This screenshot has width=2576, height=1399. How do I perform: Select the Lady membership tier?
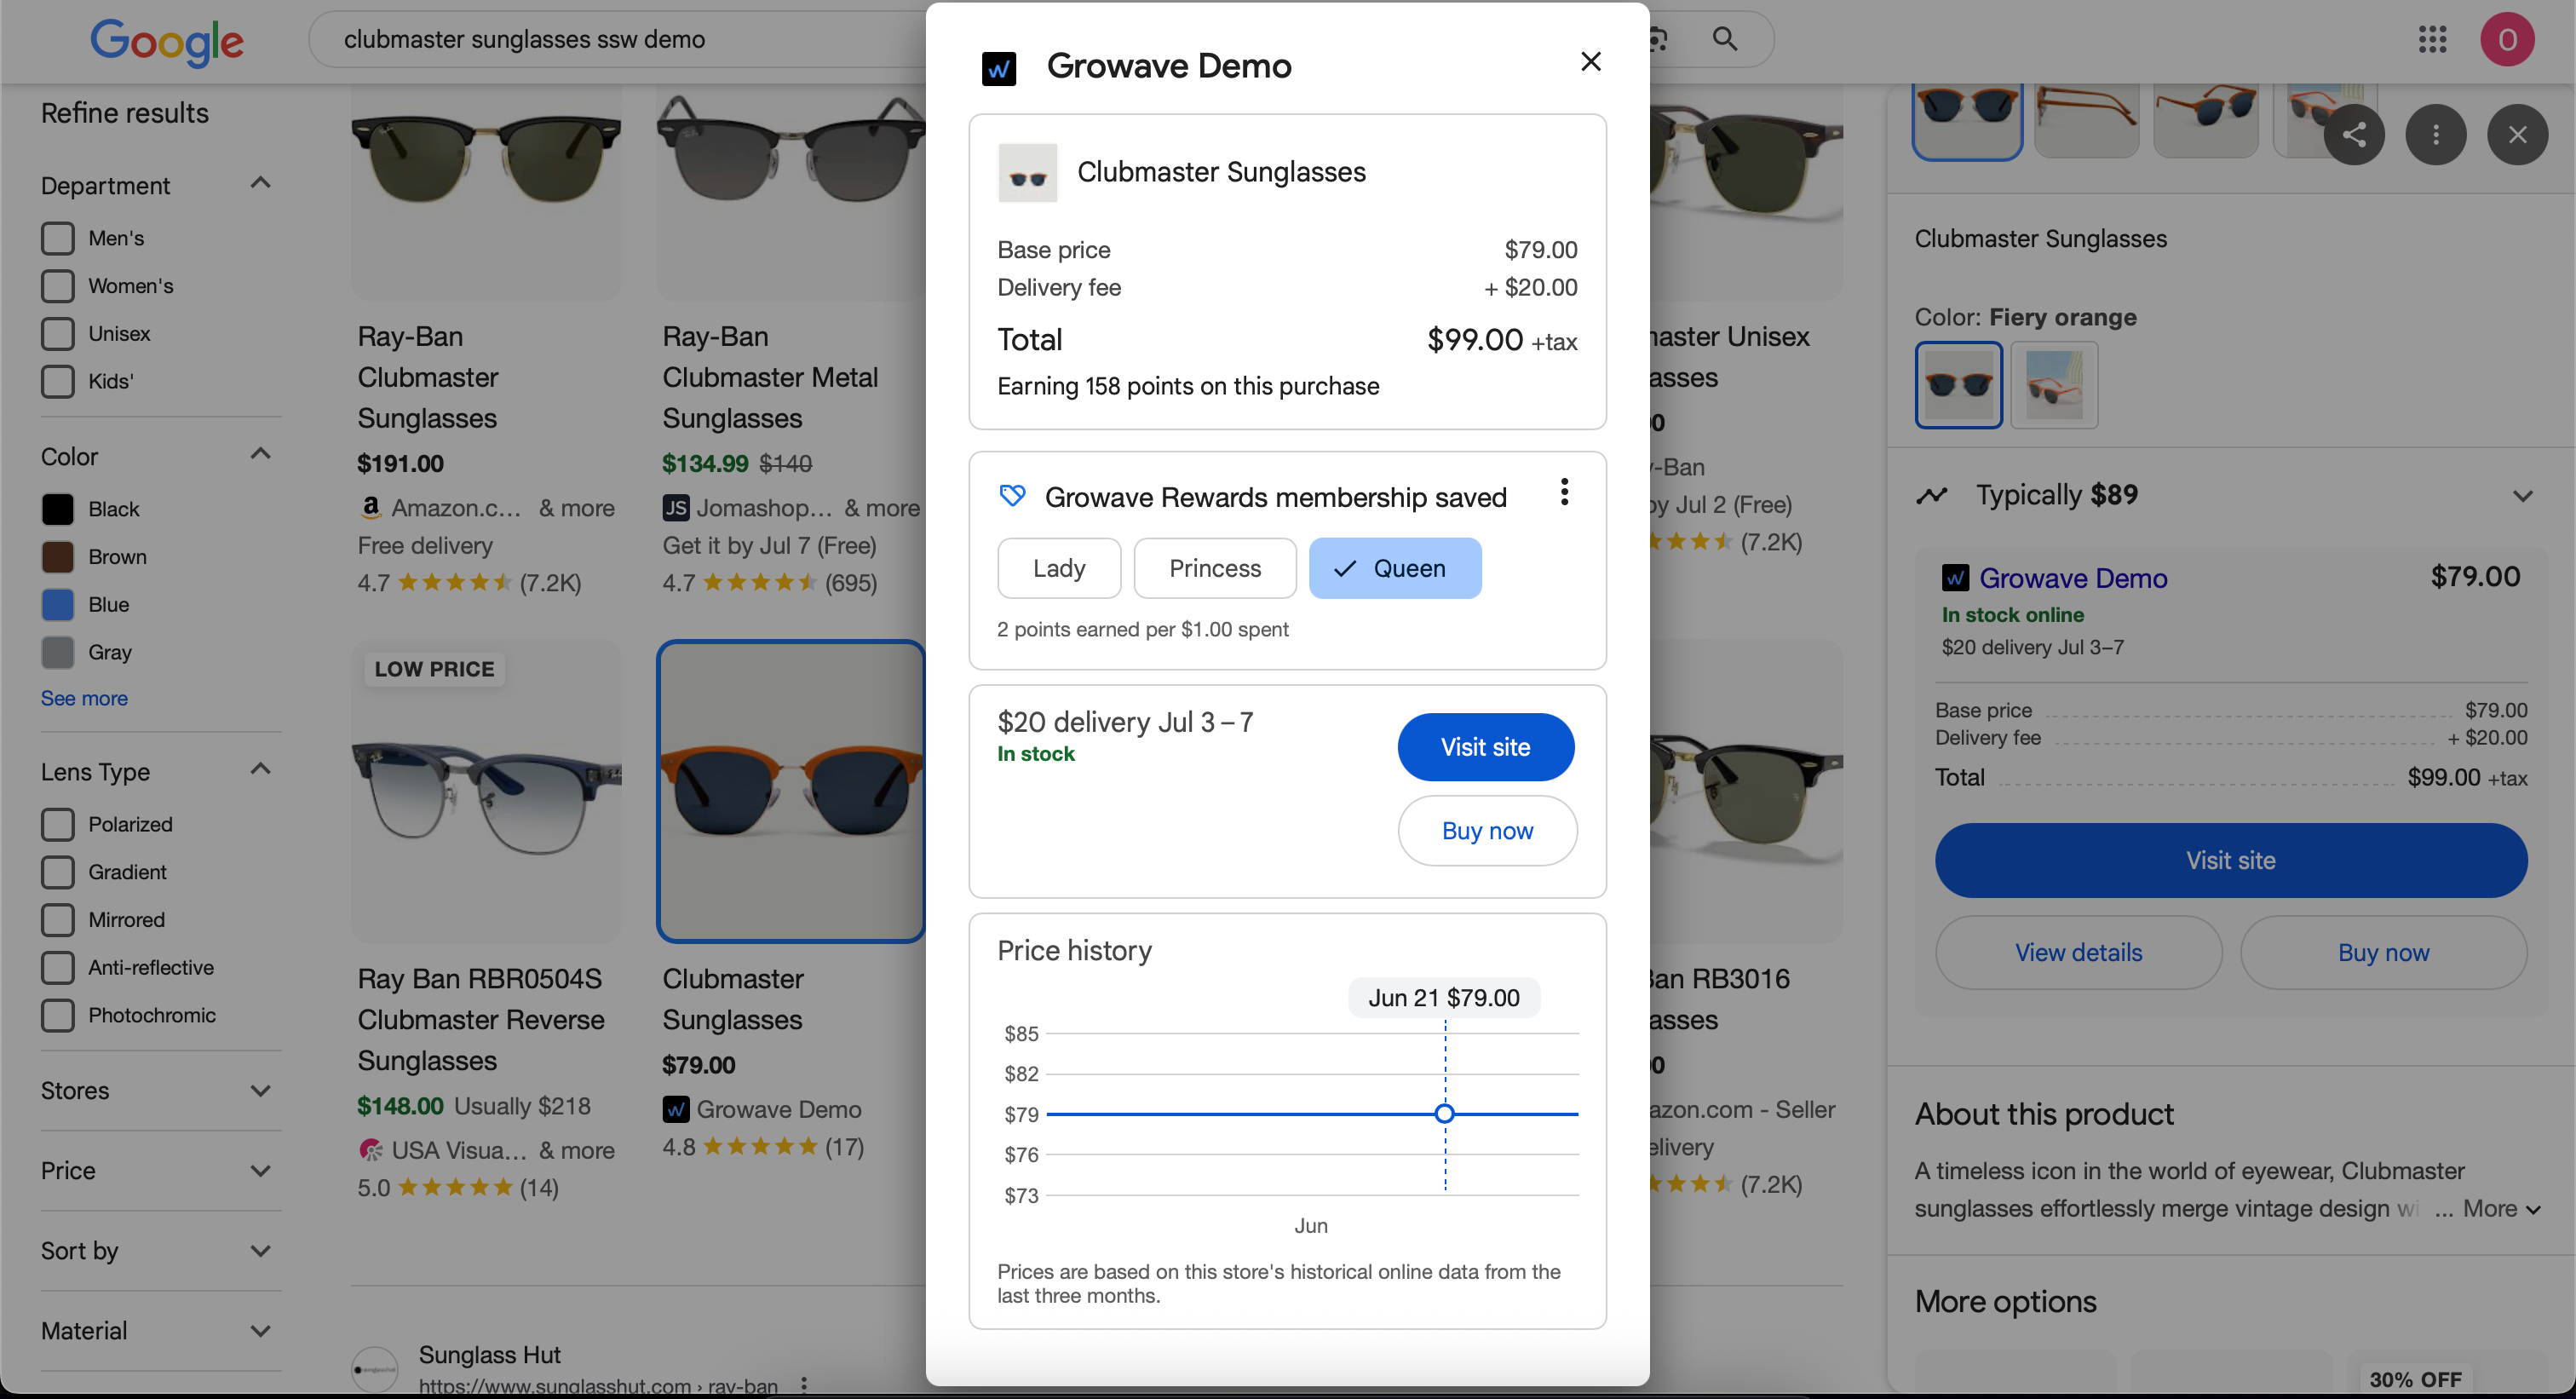point(1059,568)
